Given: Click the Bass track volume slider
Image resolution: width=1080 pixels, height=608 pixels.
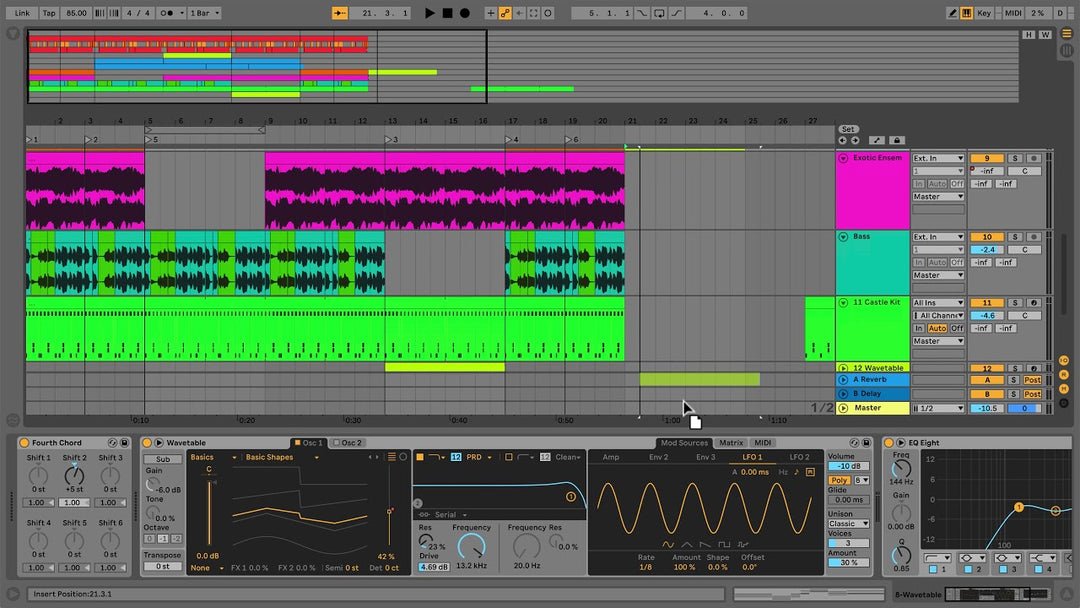Looking at the screenshot, I should 987,250.
